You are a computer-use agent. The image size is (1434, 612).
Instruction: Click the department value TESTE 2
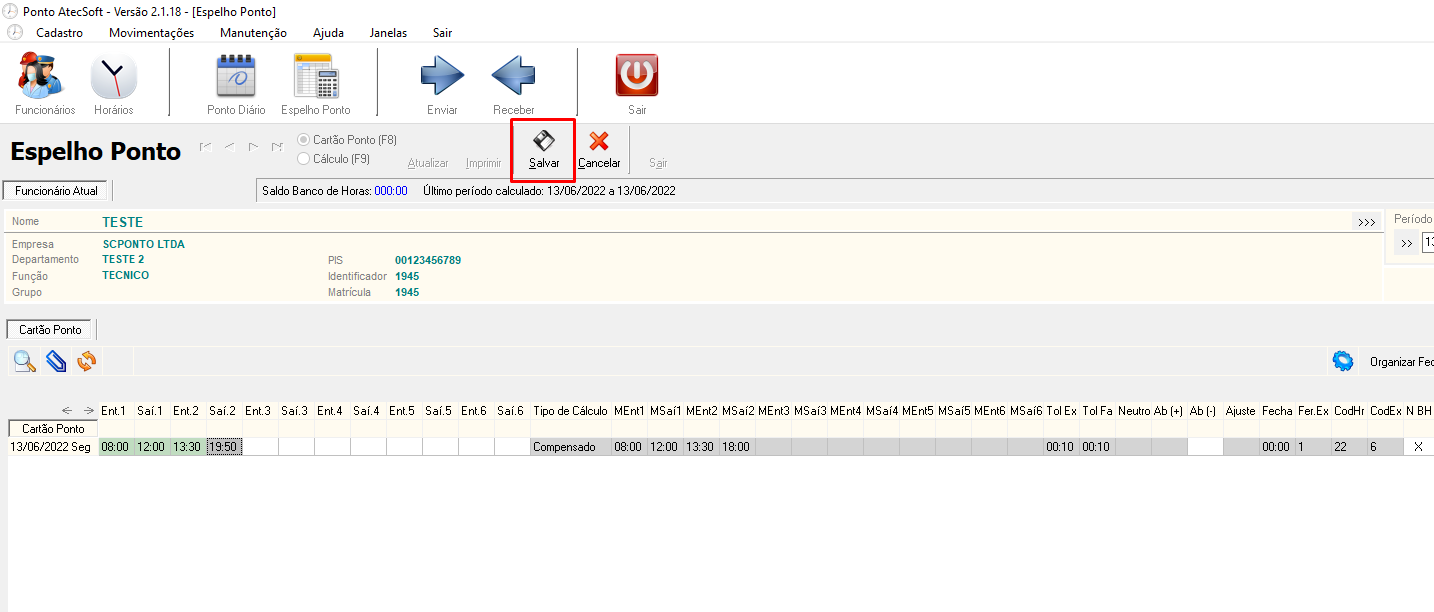(124, 260)
